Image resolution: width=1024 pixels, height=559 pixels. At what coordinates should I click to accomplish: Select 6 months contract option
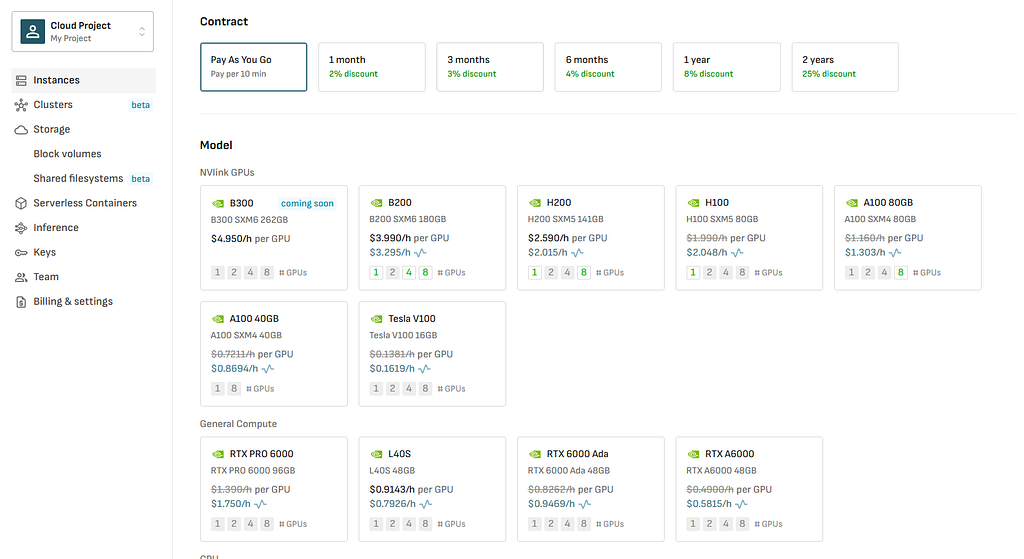tap(608, 67)
